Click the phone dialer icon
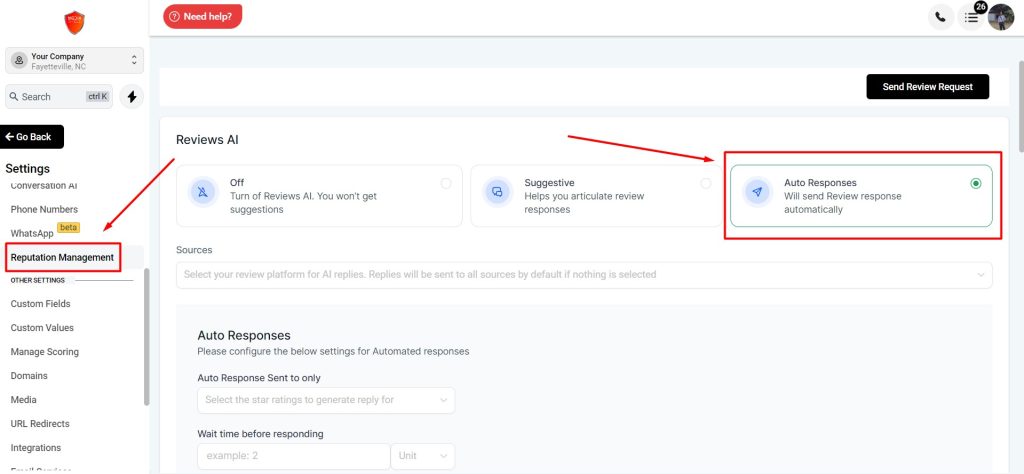1024x474 pixels. tap(940, 18)
